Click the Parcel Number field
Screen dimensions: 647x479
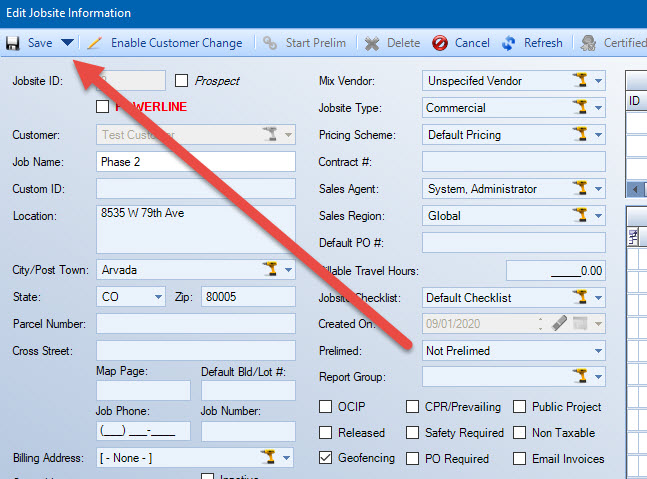tap(196, 323)
